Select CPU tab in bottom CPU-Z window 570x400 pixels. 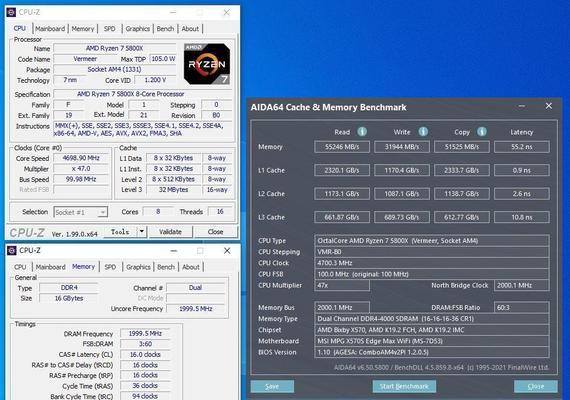click(x=20, y=267)
